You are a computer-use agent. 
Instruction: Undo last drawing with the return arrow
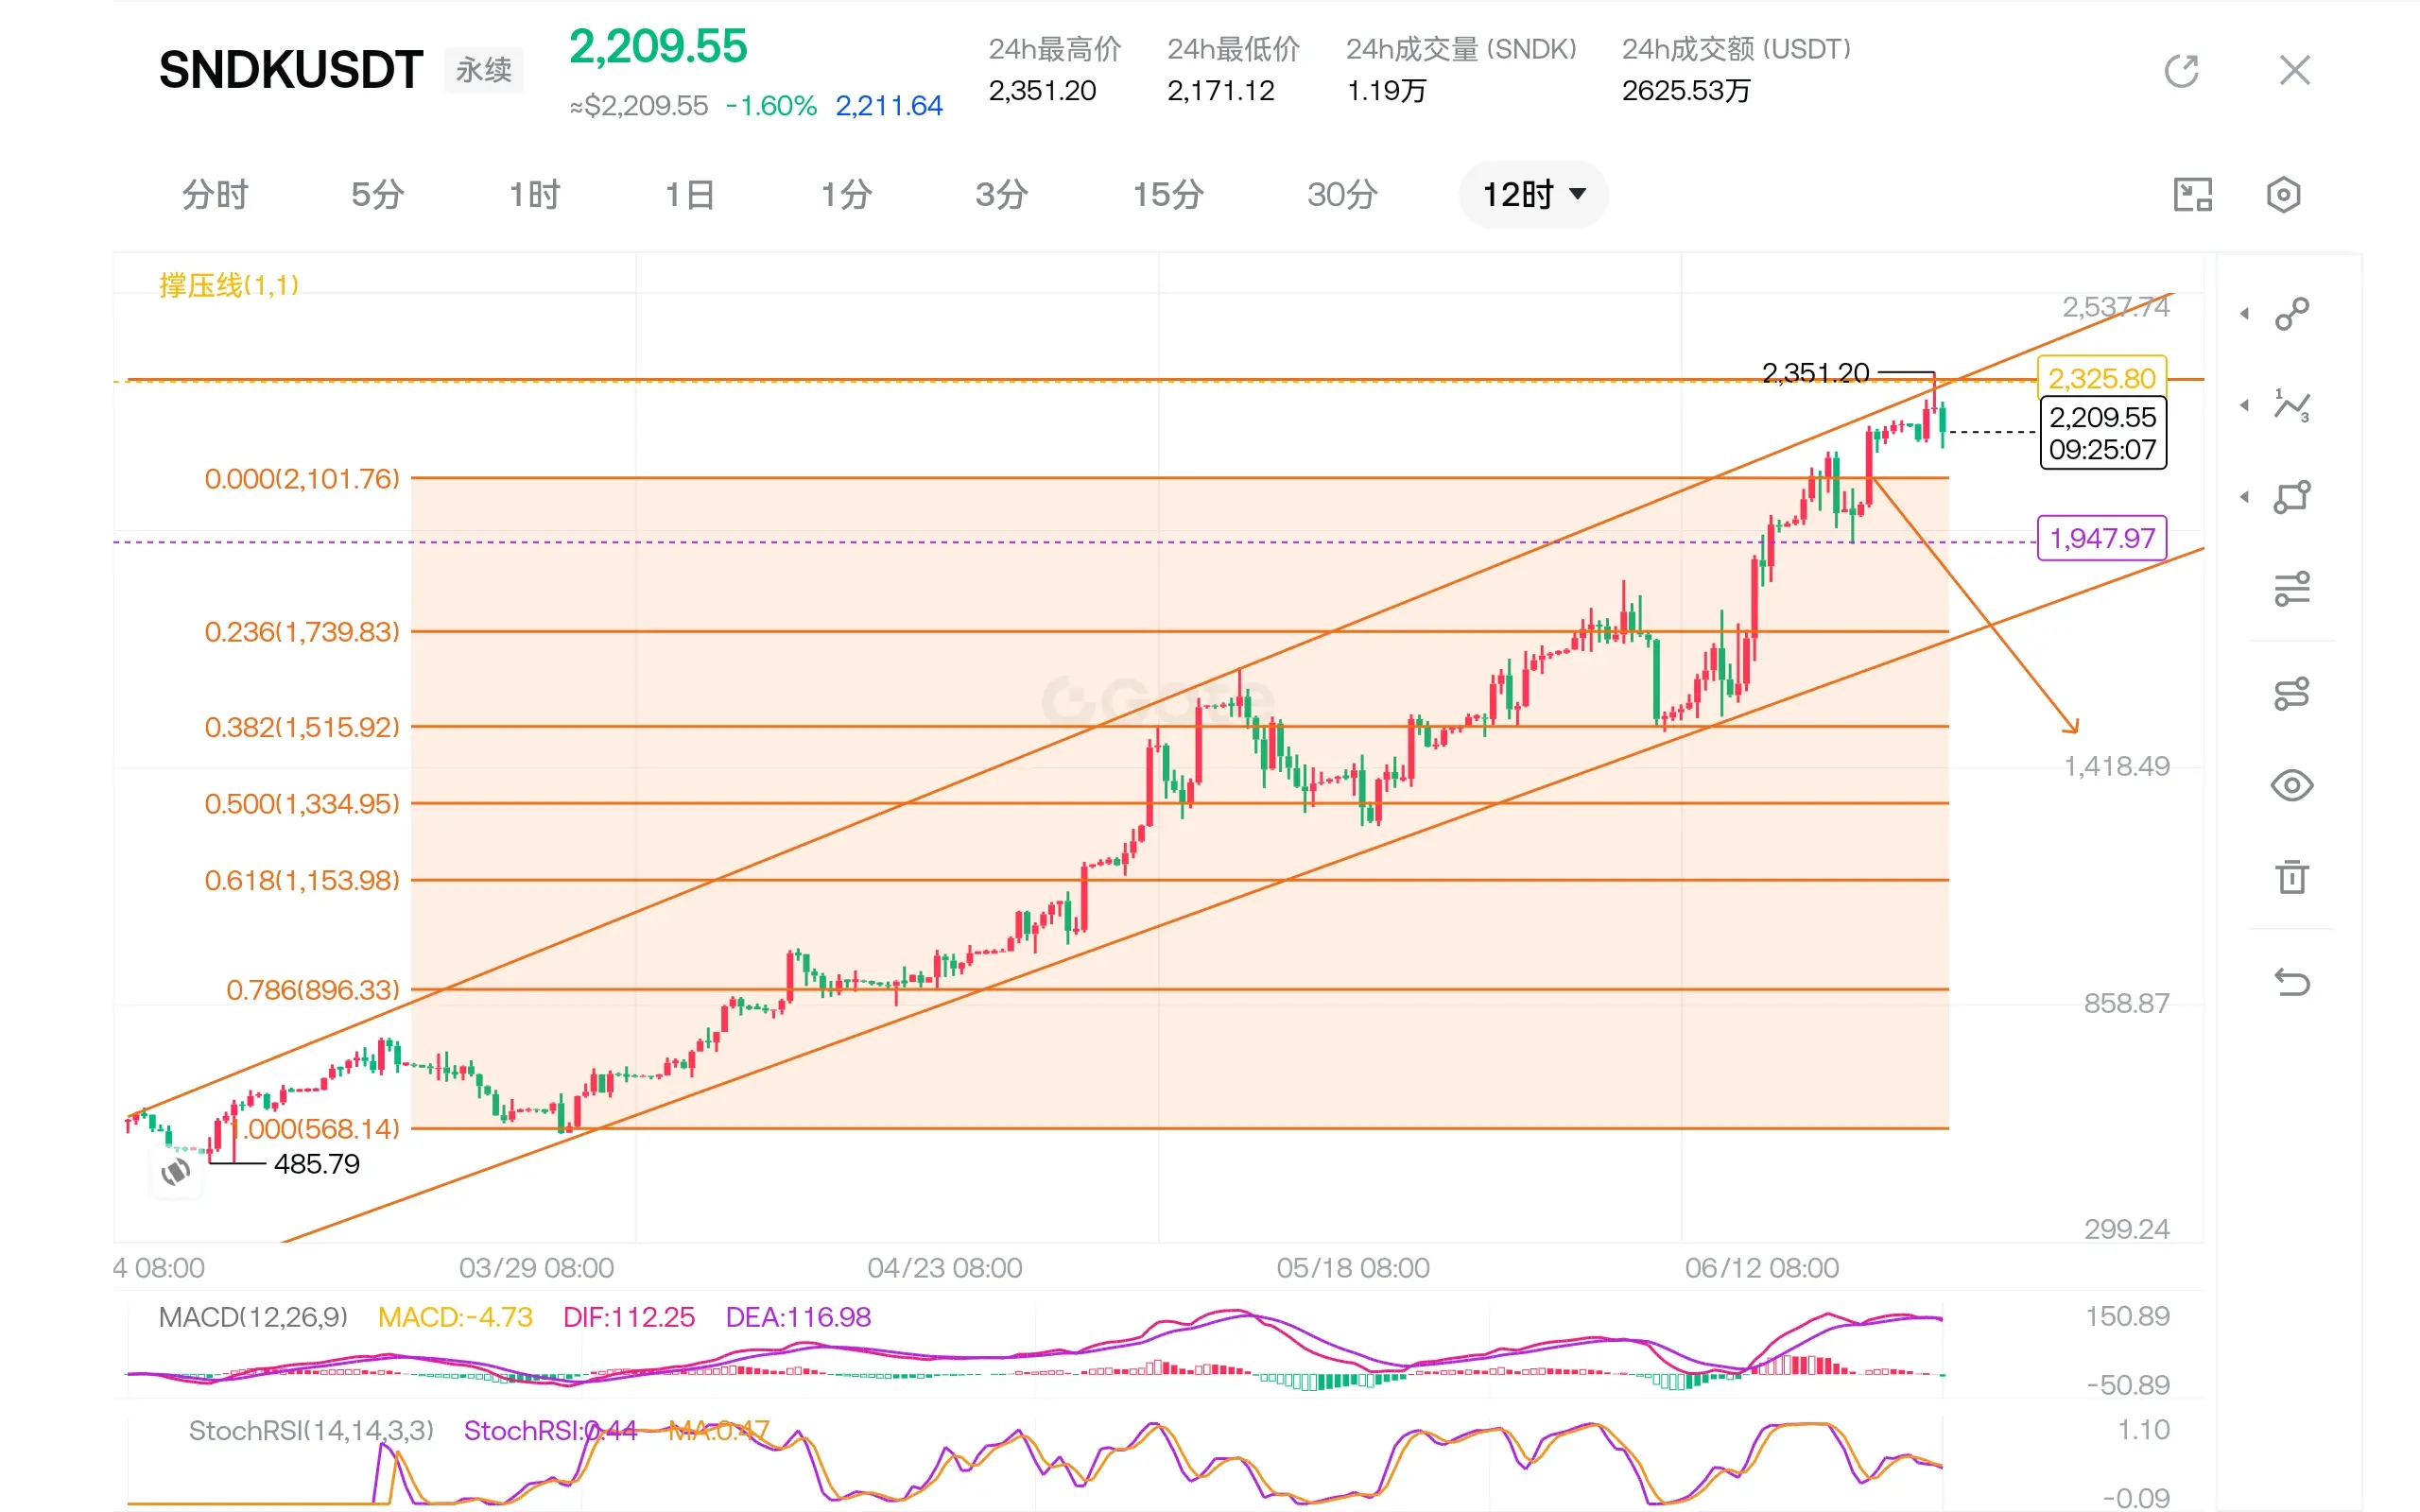2291,982
